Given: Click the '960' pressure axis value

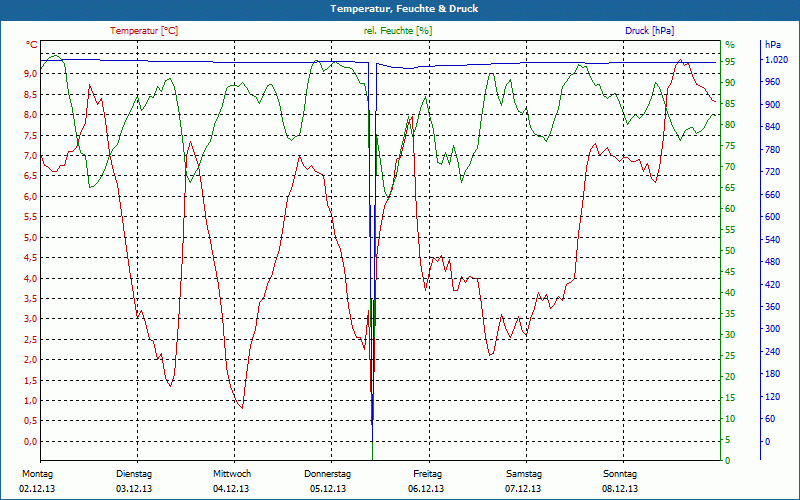Looking at the screenshot, I should tap(773, 82).
